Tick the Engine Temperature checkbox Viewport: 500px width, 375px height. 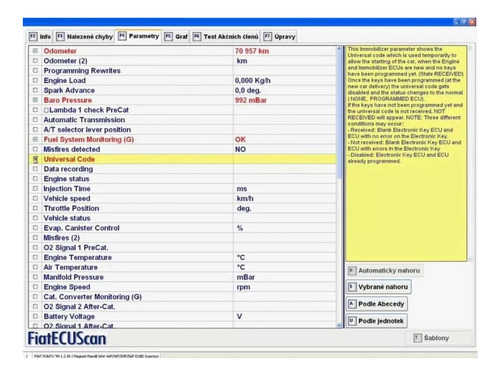(35, 257)
